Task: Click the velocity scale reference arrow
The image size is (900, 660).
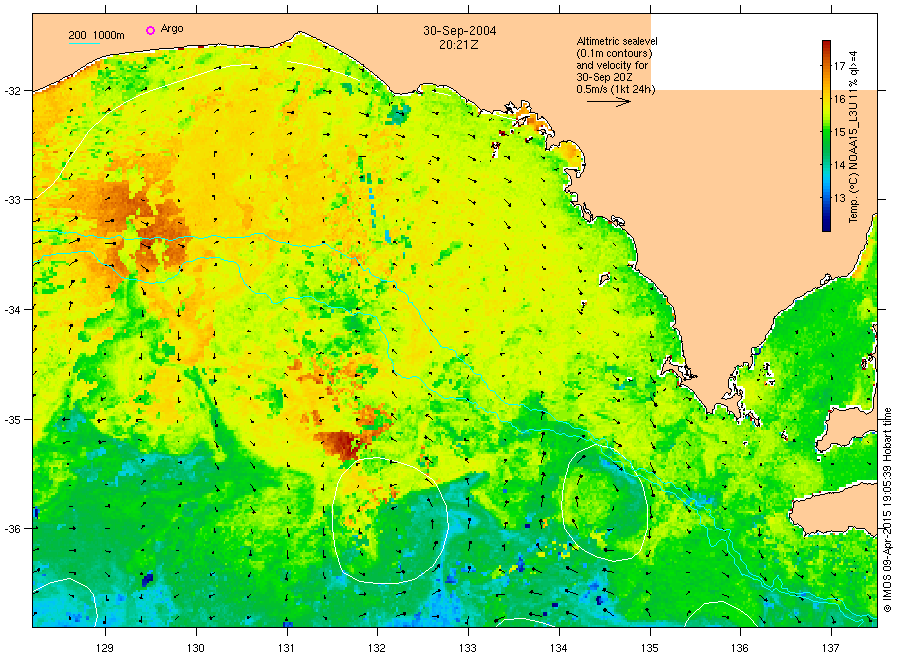Action: click(x=609, y=102)
